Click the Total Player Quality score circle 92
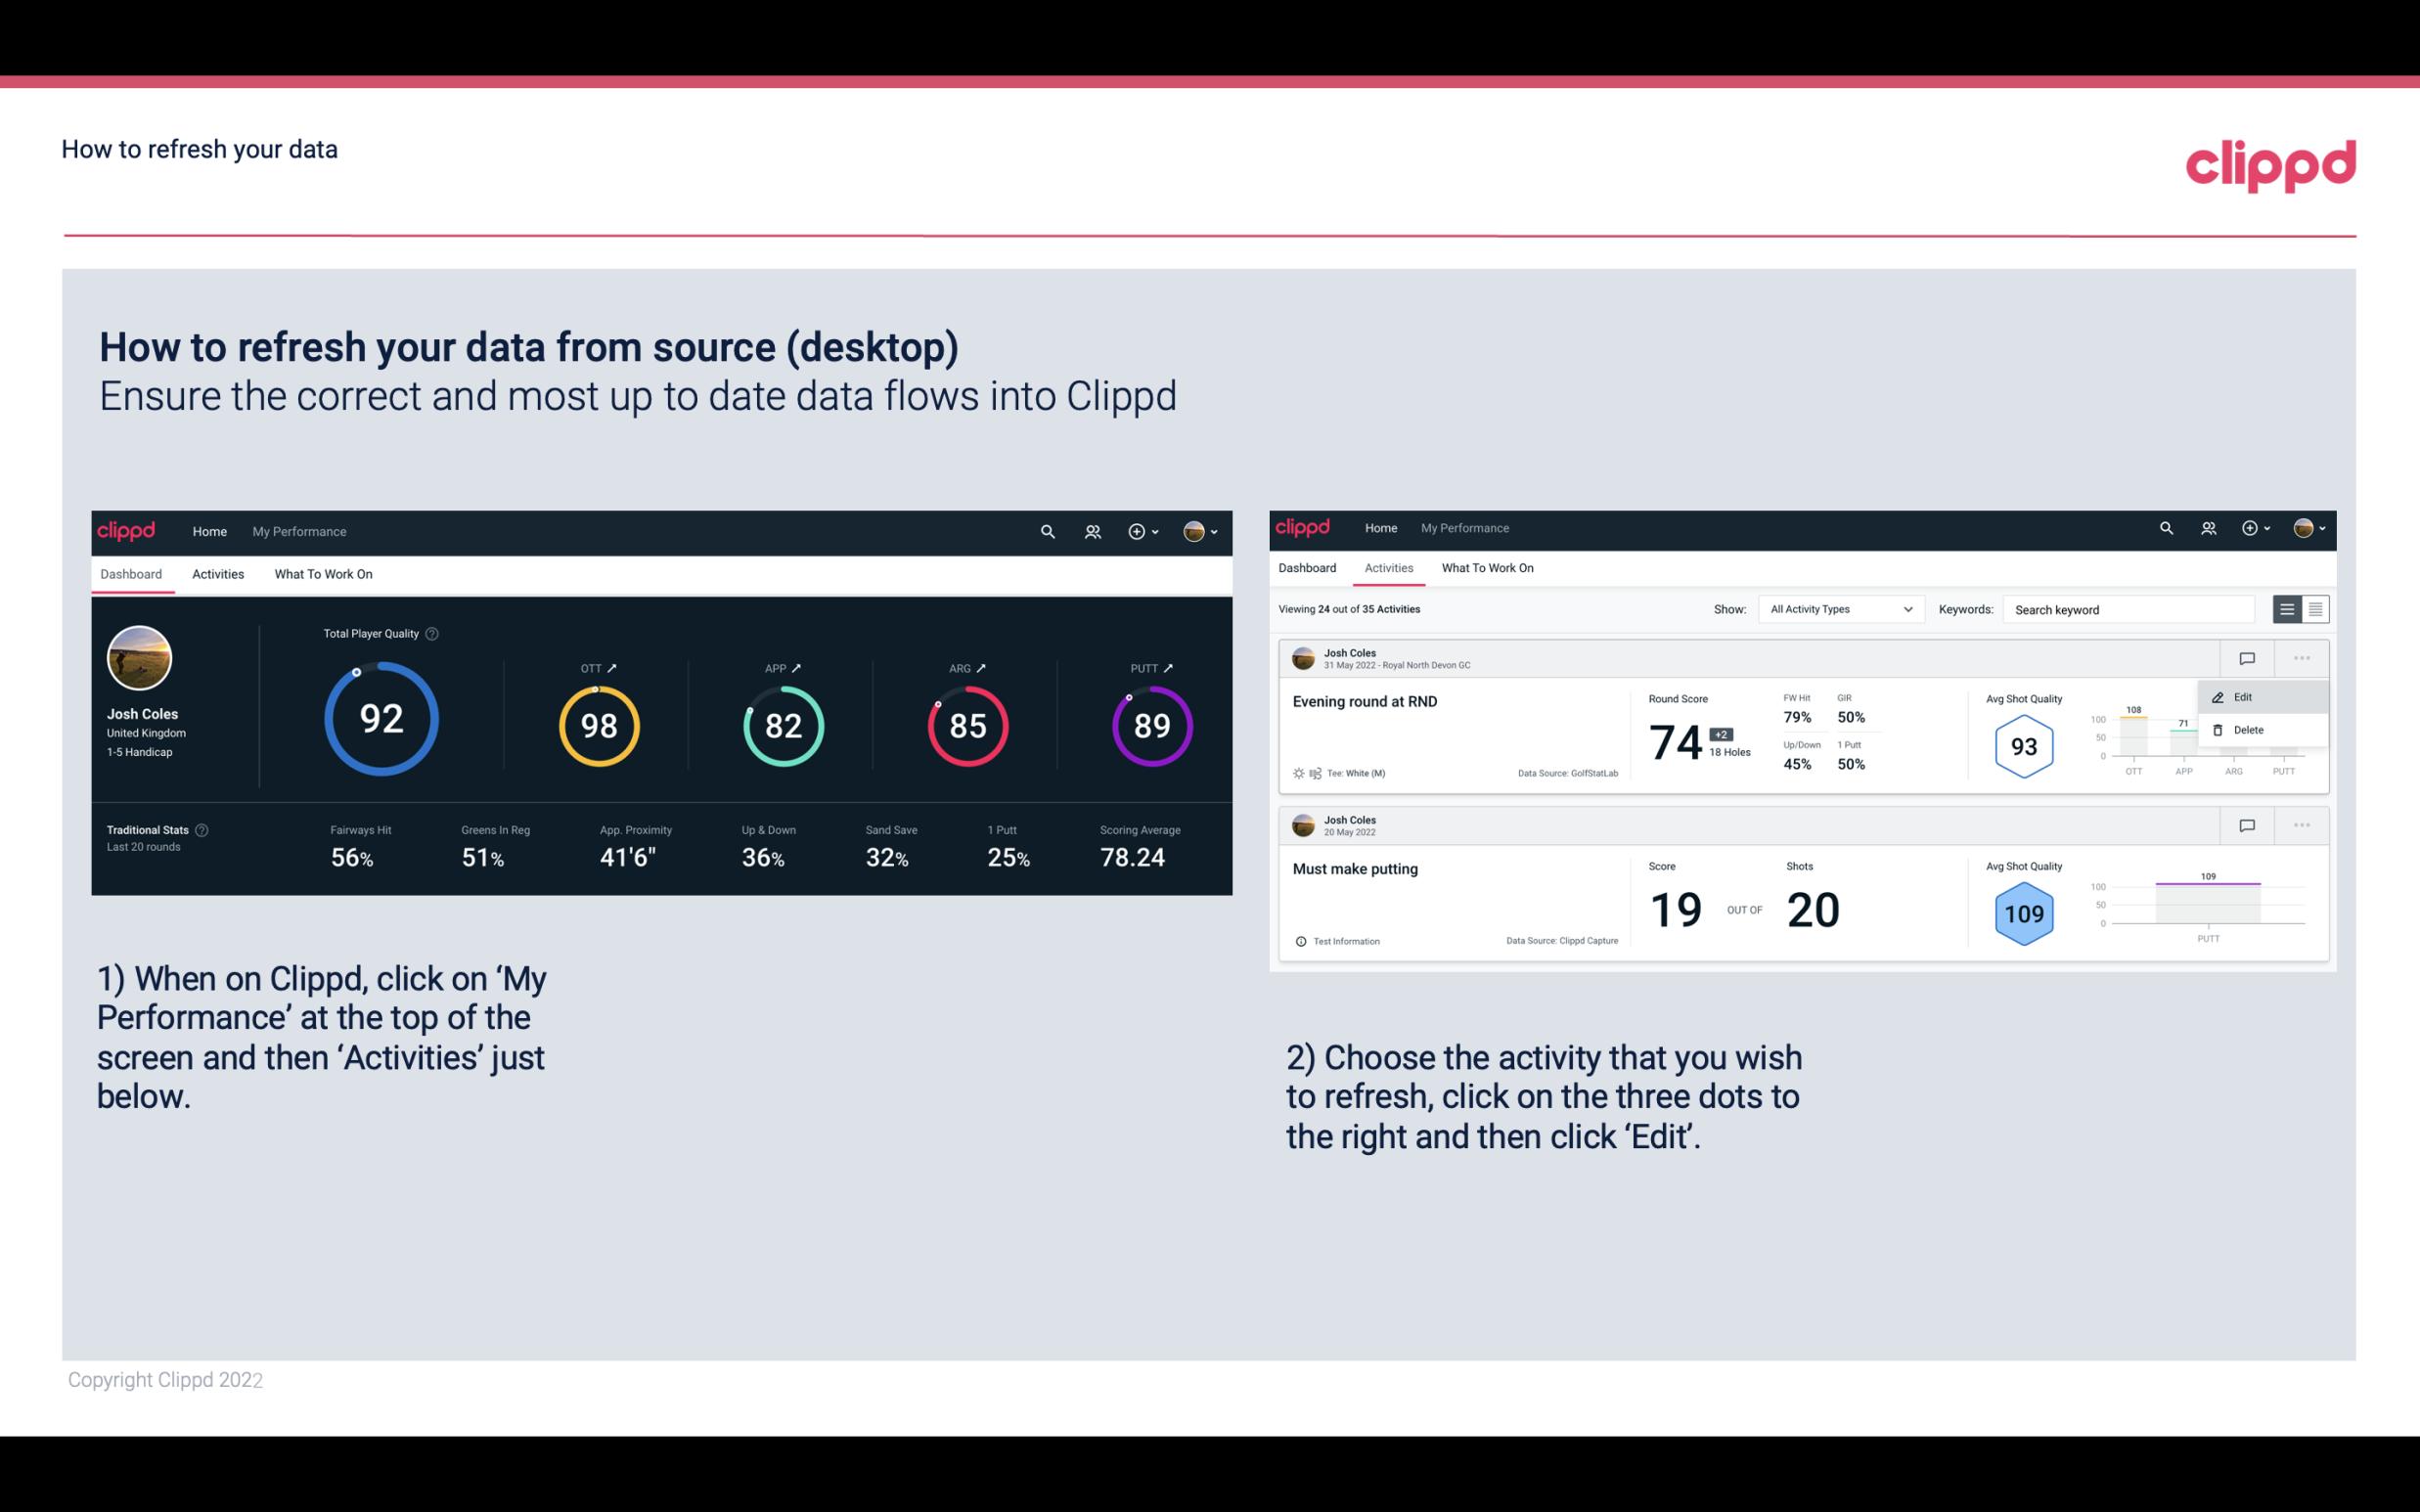Image resolution: width=2420 pixels, height=1512 pixels. click(379, 718)
